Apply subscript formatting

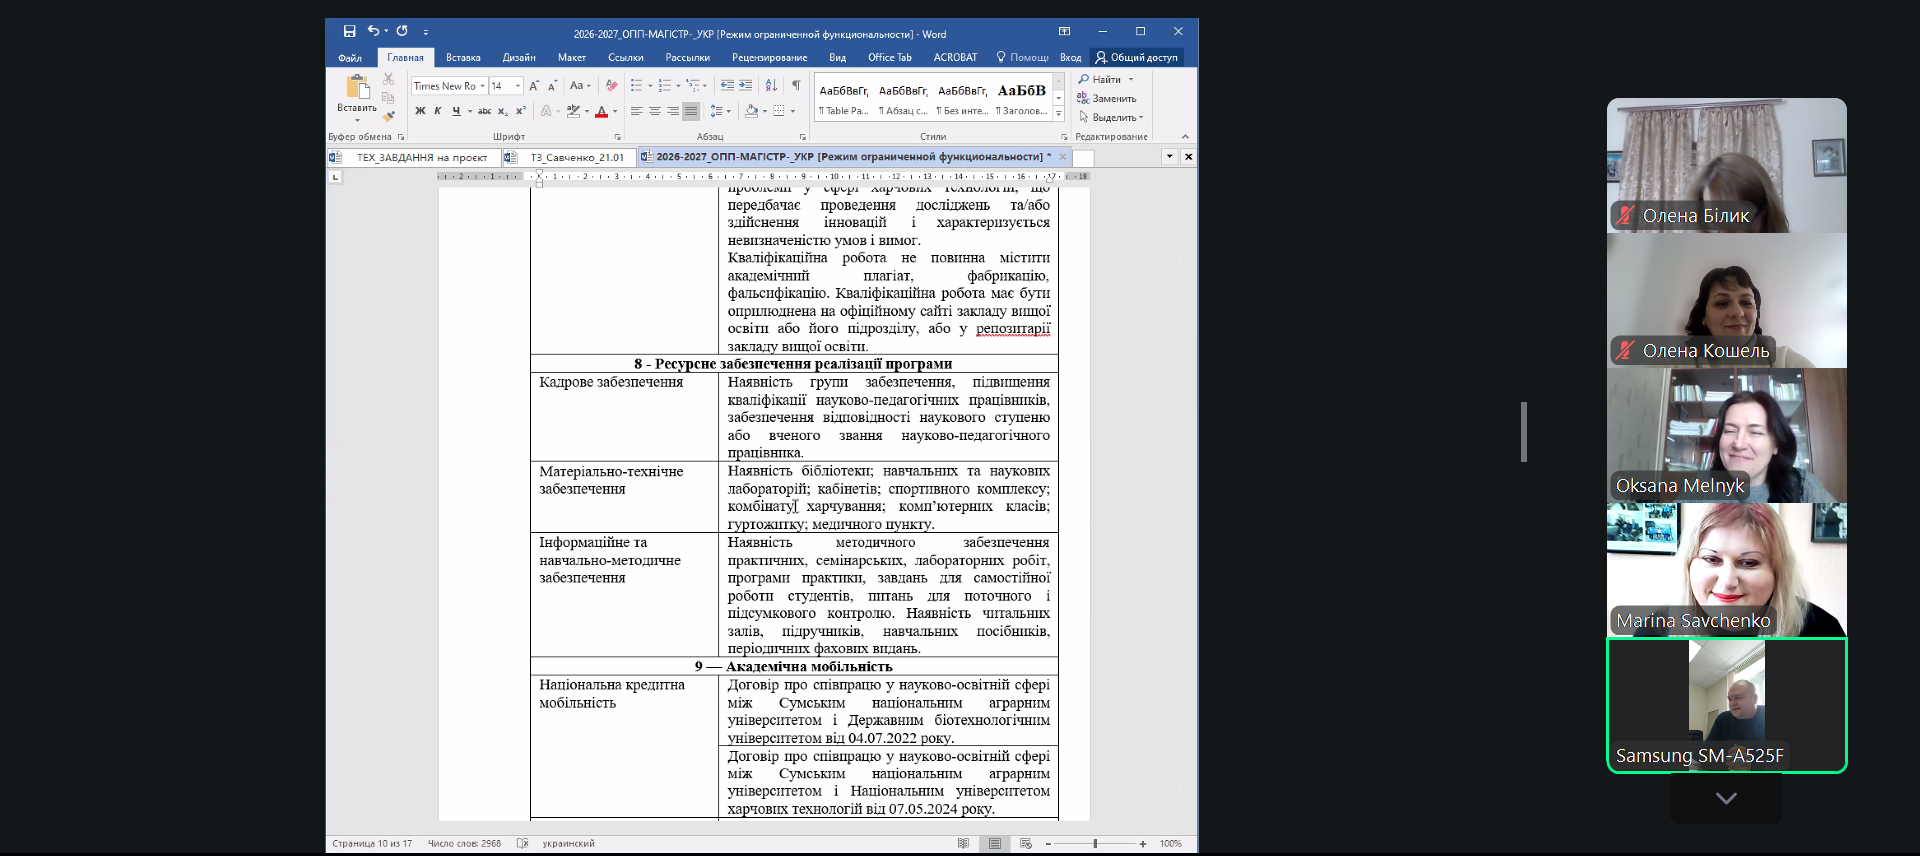point(503,111)
